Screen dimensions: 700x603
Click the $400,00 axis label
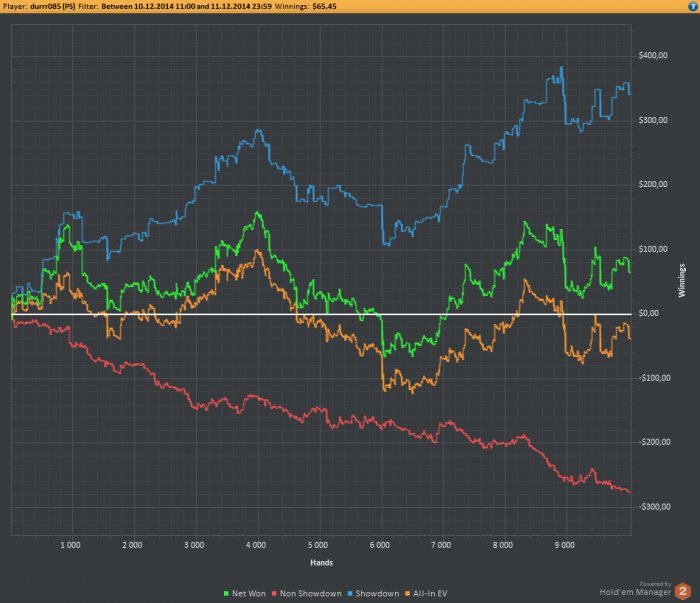[x=653, y=55]
